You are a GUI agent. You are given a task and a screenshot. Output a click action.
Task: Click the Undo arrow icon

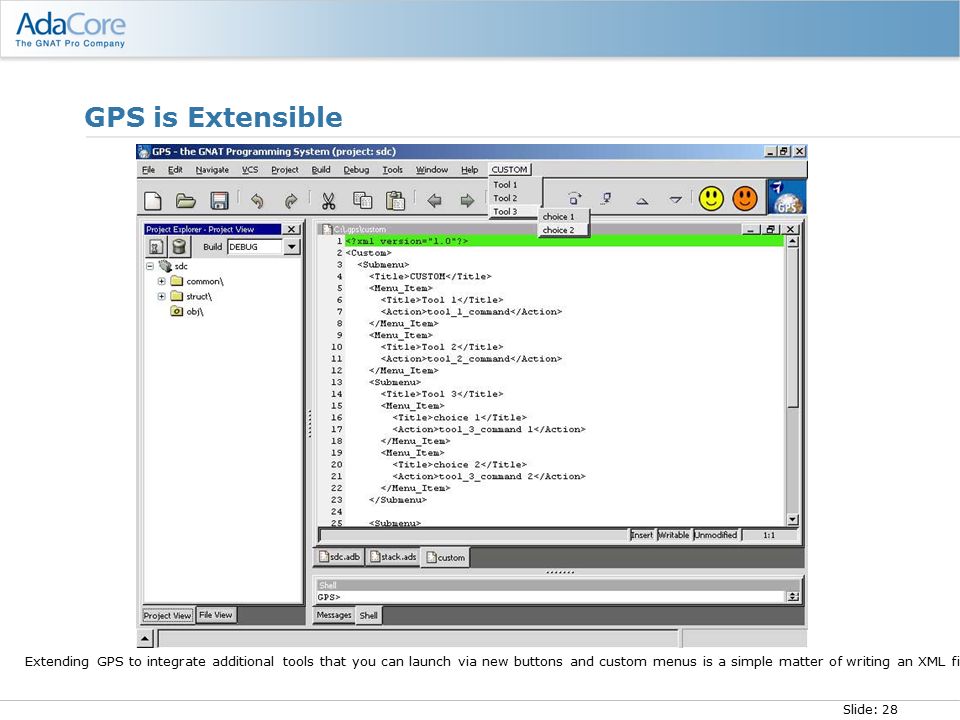(257, 201)
